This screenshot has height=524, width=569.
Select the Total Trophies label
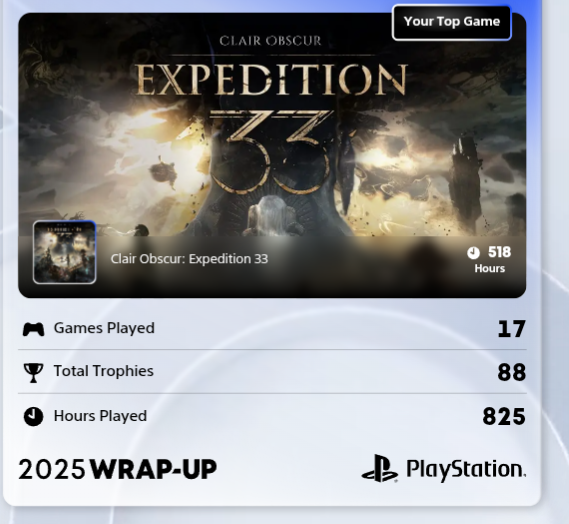(104, 371)
